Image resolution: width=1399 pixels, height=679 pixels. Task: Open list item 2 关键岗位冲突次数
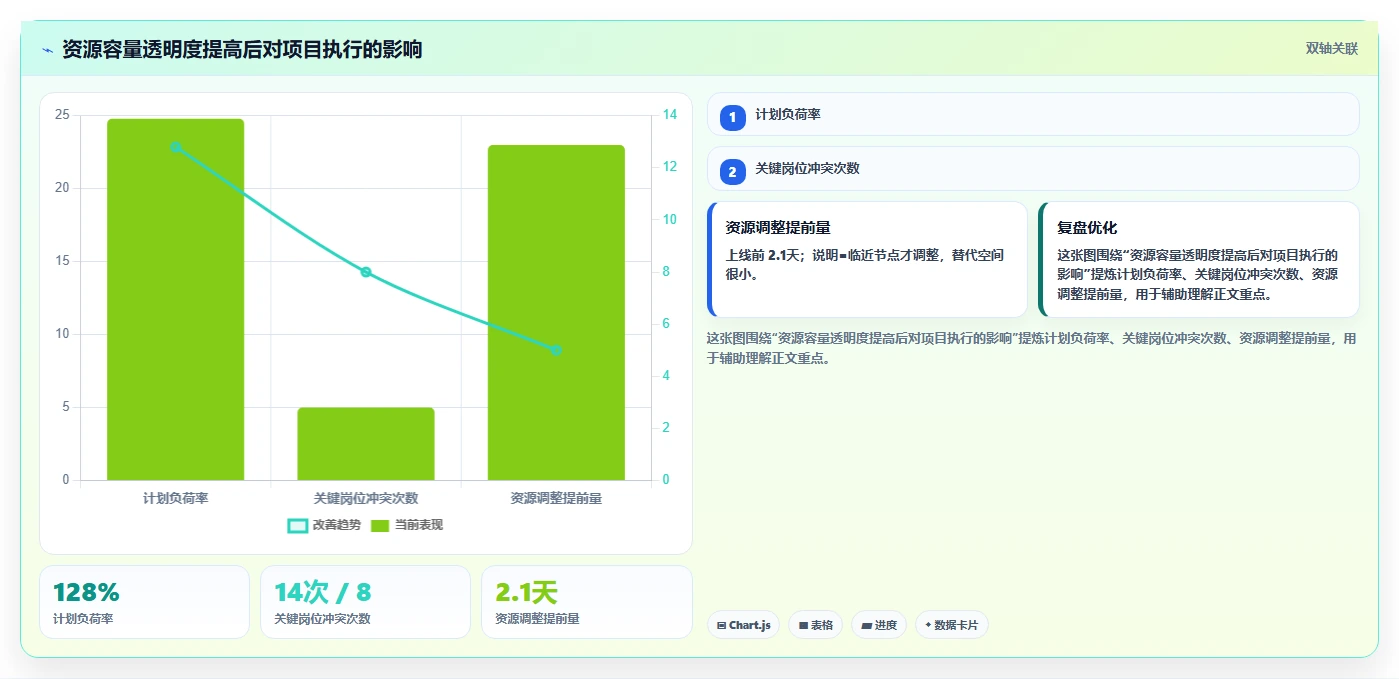click(1033, 169)
